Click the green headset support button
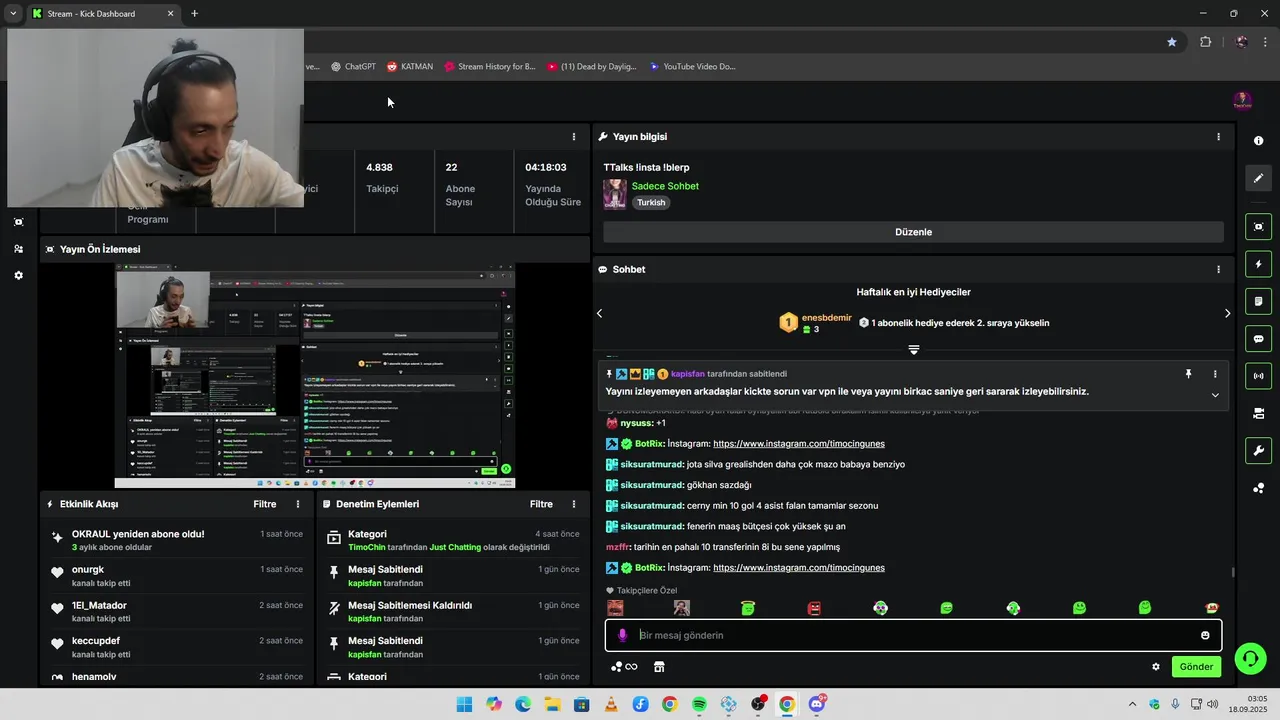 point(1249,658)
